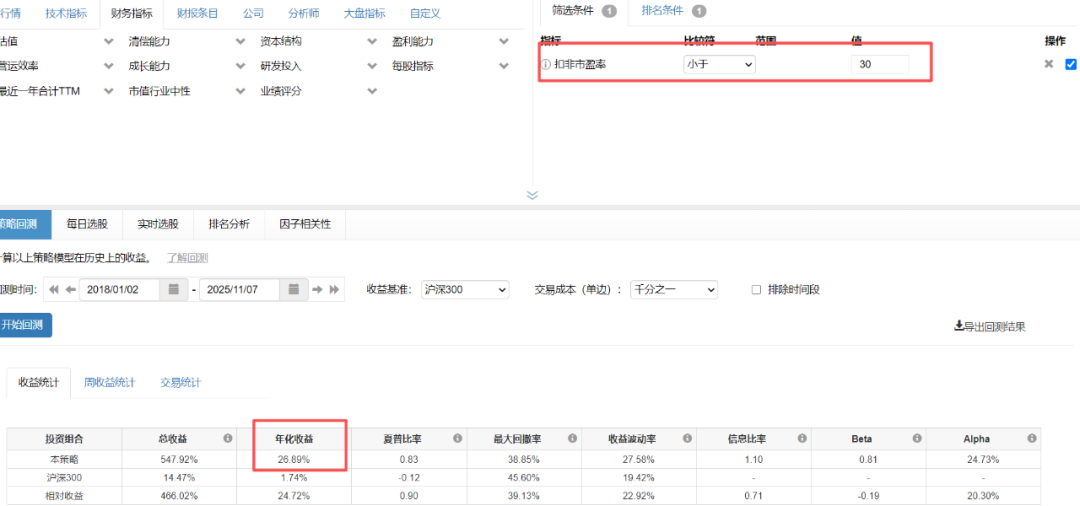This screenshot has height=506, width=1080.
Task: Expand the 成长能力 category
Action: (240, 67)
